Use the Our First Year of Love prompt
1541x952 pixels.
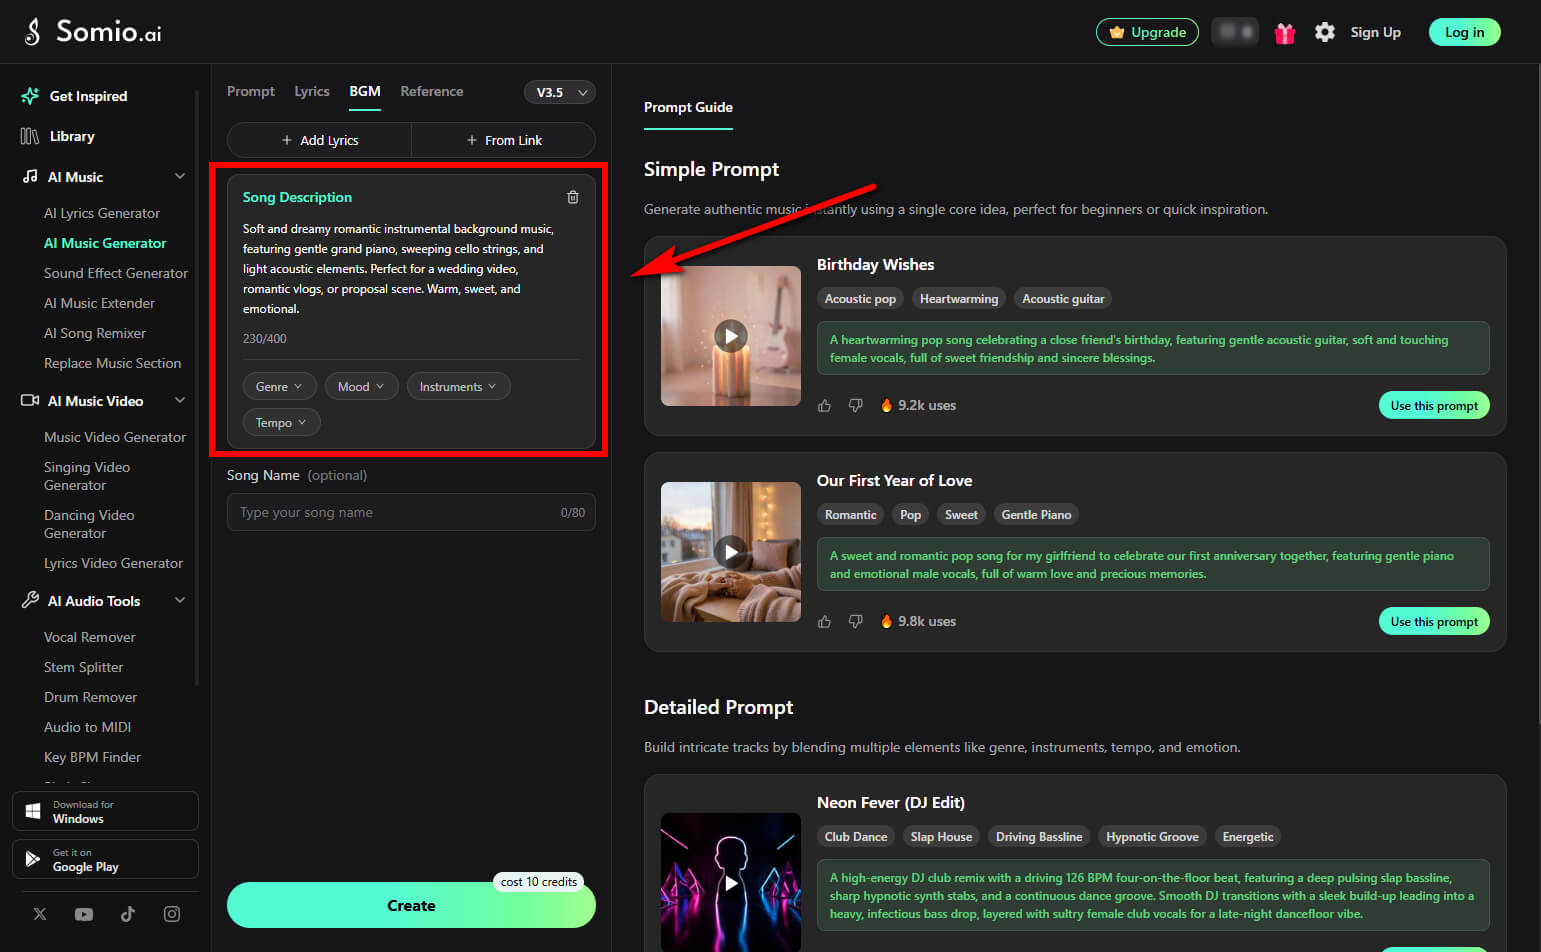click(1434, 621)
